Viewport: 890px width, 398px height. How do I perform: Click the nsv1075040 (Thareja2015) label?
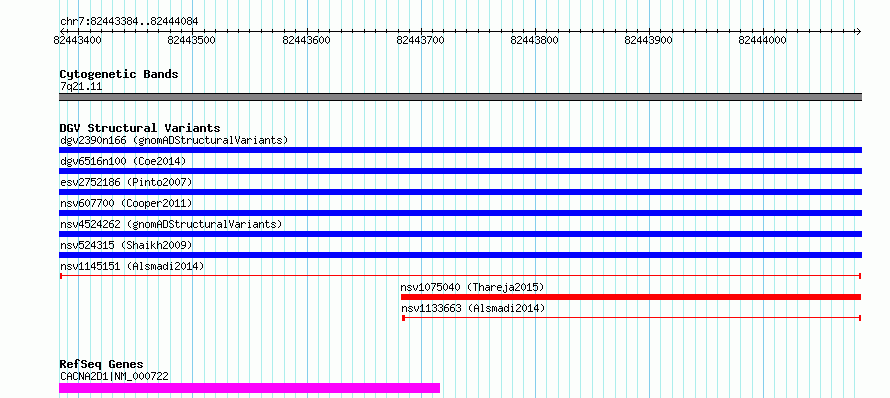[x=472, y=287]
